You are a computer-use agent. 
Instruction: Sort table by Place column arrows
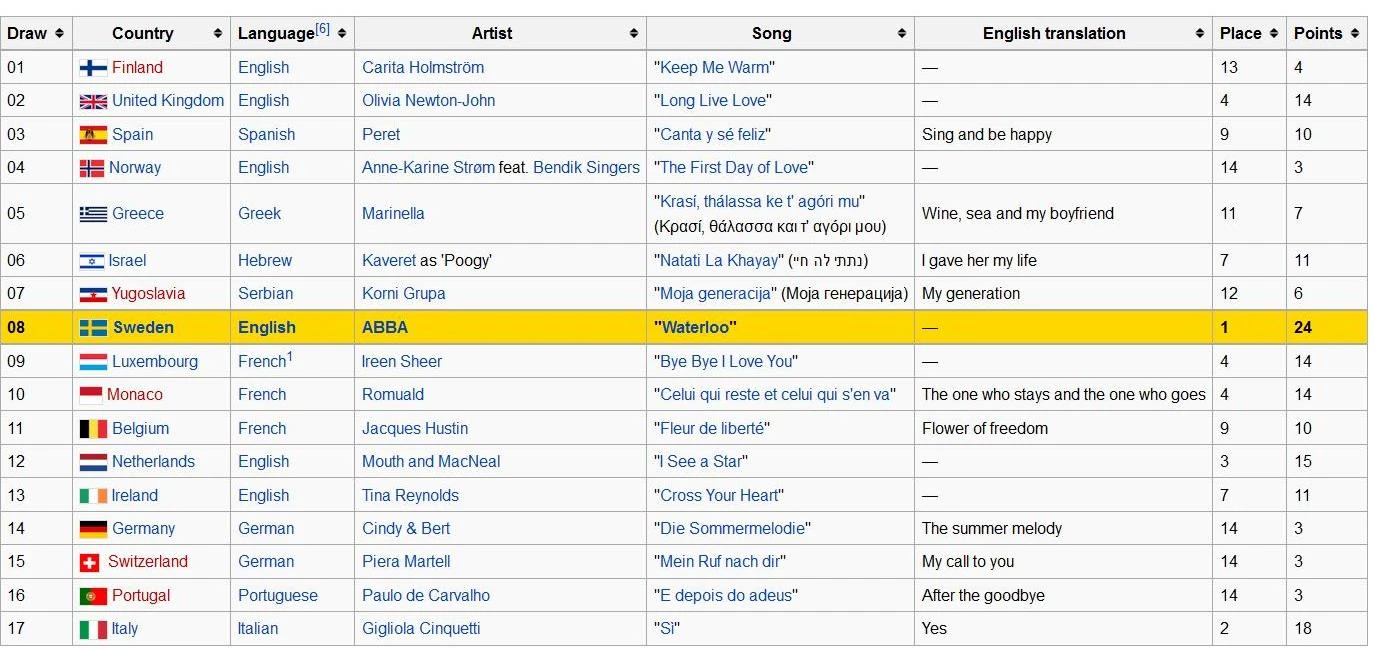1273,34
